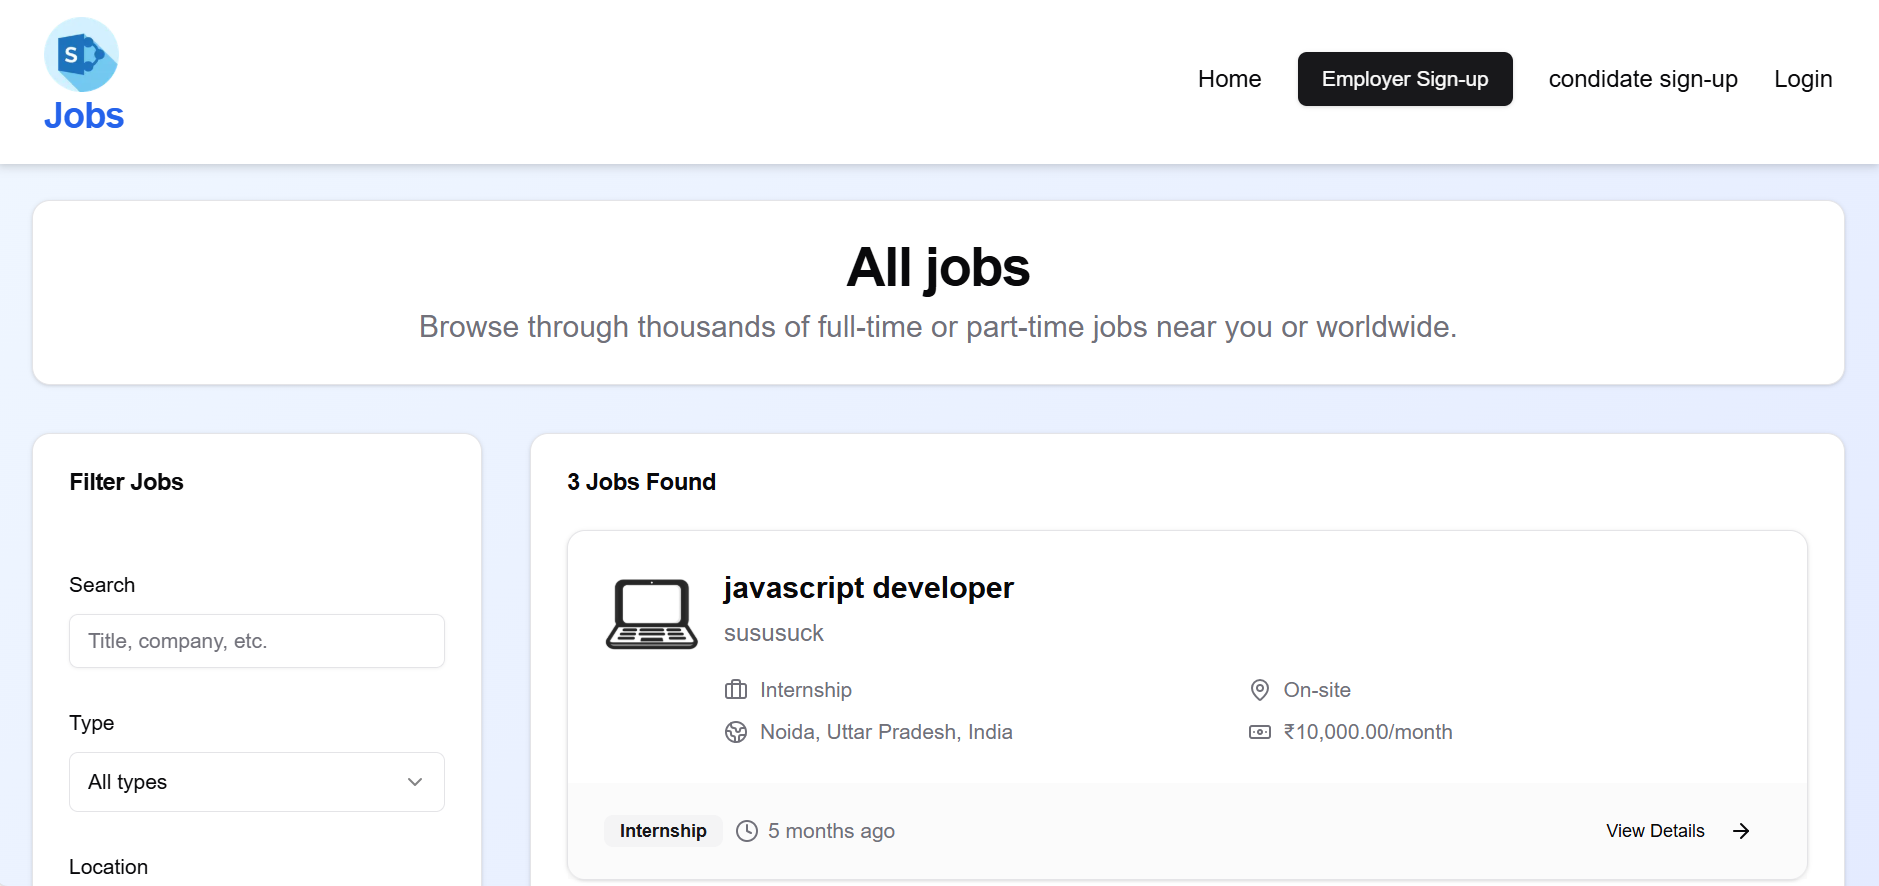Open condidate sign-up page
1879x886 pixels.
click(1642, 79)
